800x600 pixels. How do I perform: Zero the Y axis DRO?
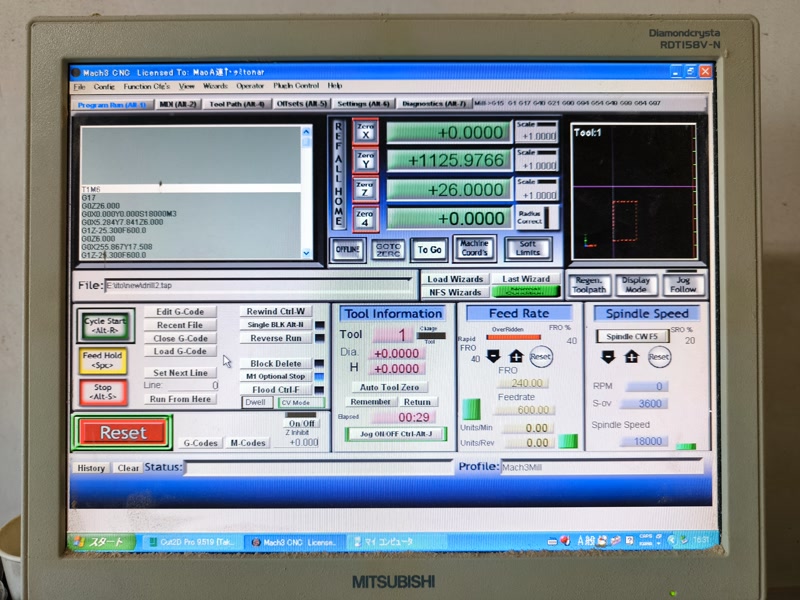point(365,161)
